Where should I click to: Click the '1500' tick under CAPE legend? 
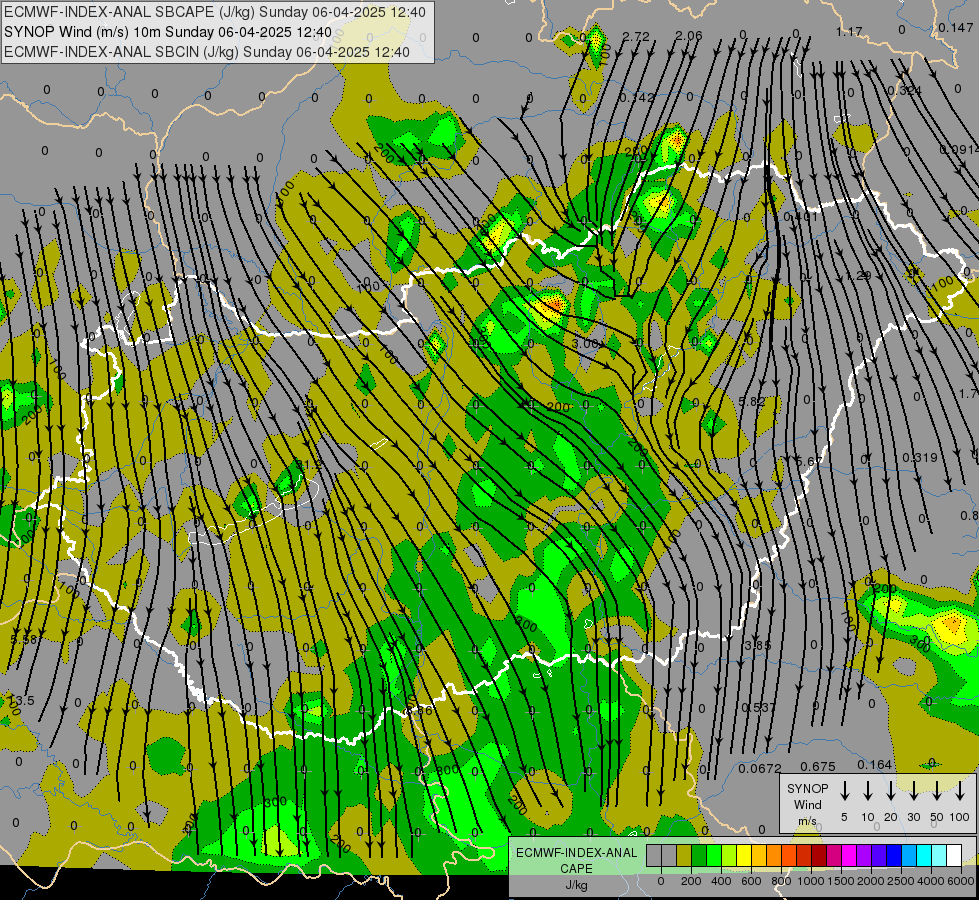pos(841,881)
